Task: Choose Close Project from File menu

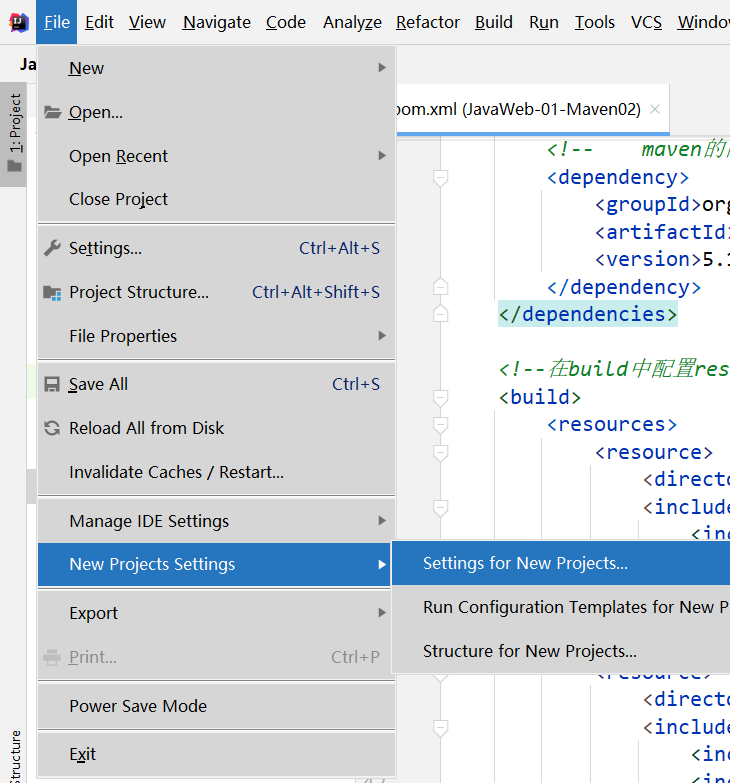Action: point(118,199)
